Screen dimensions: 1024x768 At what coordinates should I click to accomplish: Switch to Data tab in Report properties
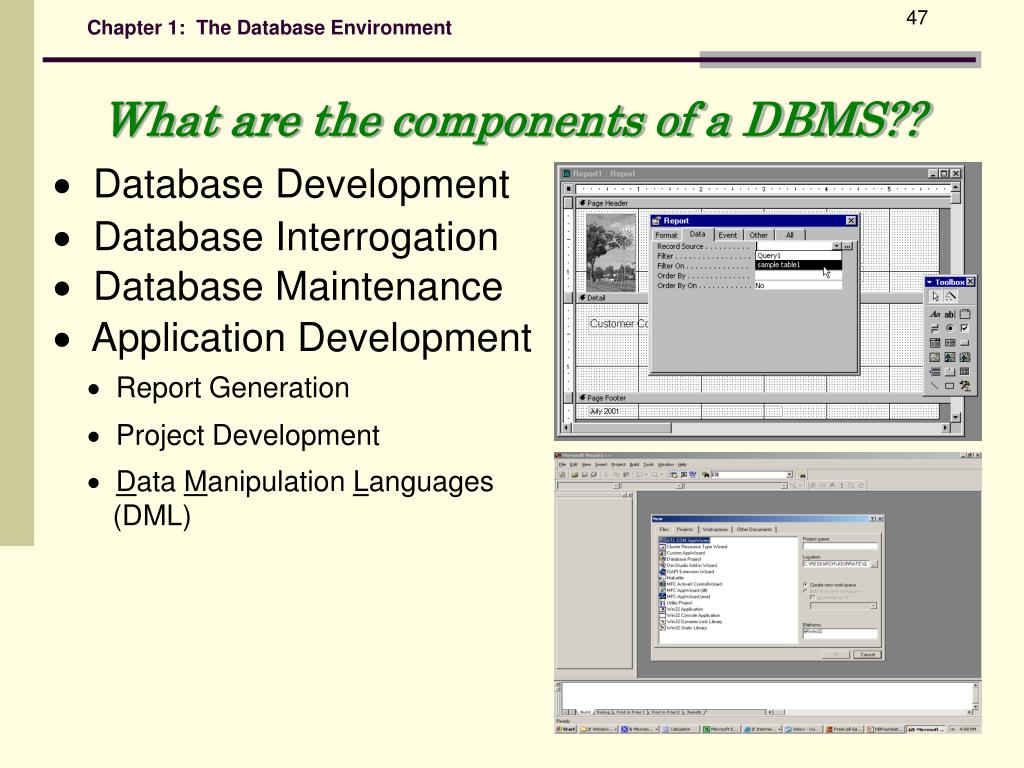point(697,234)
